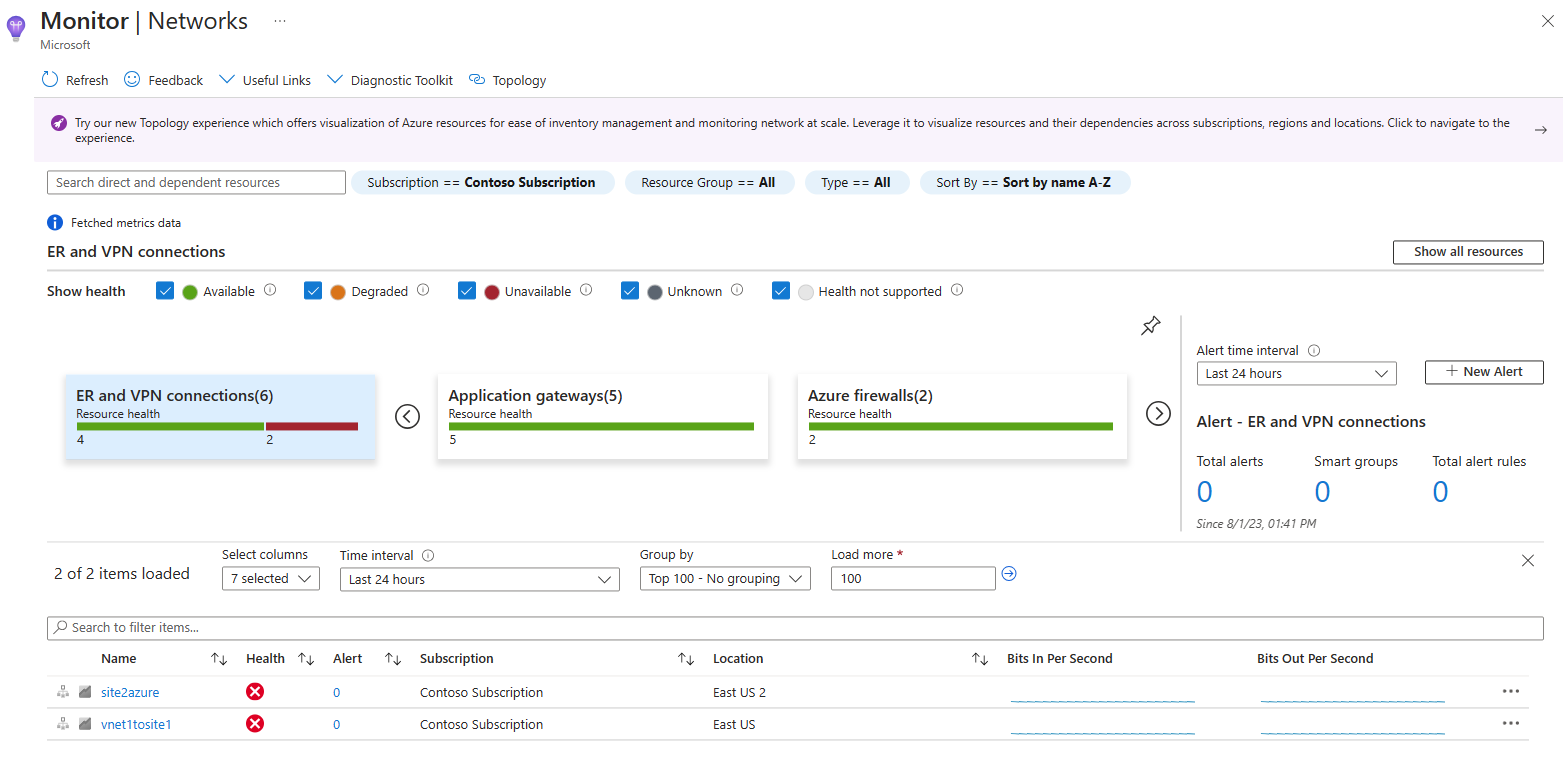Click the Refresh icon in the toolbar

point(49,80)
